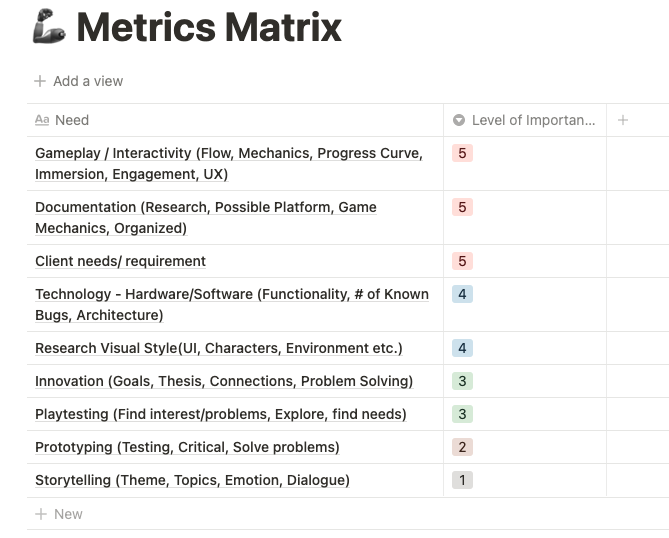Screen dimensions: 669x538
Task: Click the plus icon to add a column
Action: coord(622,120)
